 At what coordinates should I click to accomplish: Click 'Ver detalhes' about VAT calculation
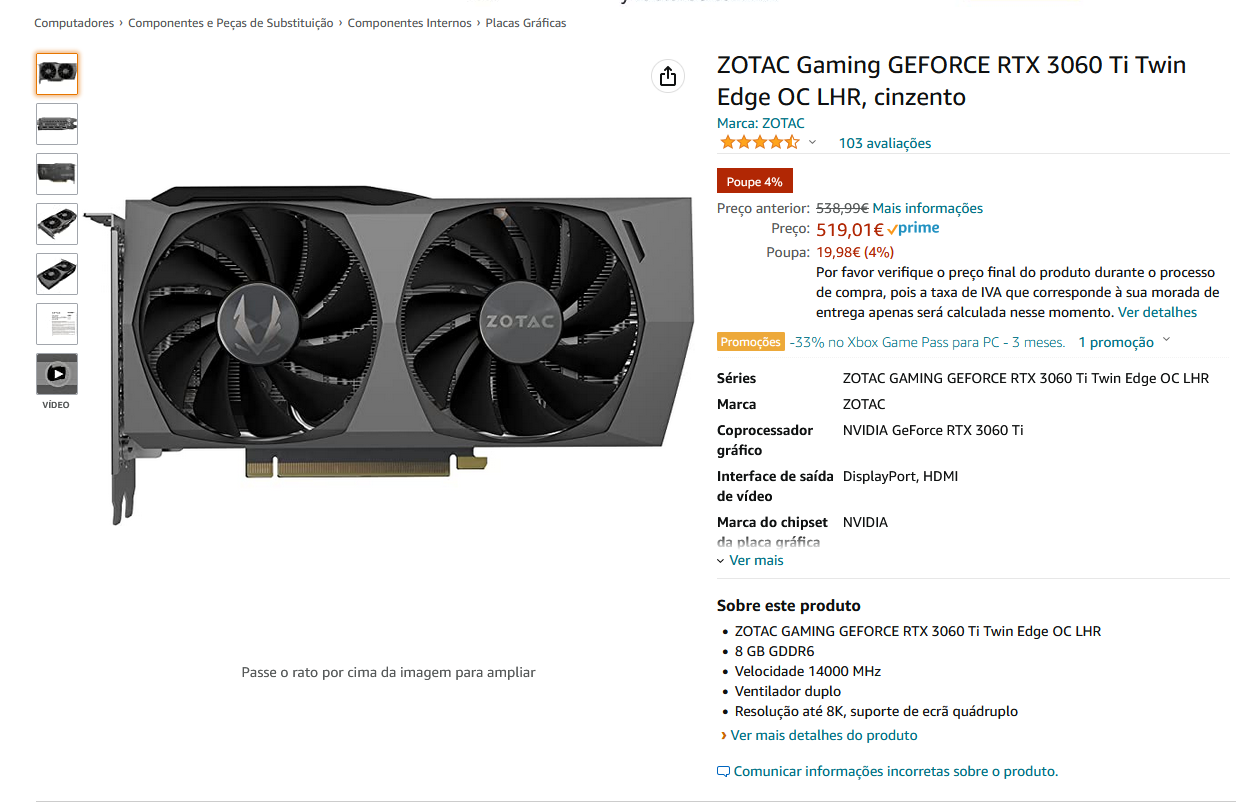(1155, 311)
